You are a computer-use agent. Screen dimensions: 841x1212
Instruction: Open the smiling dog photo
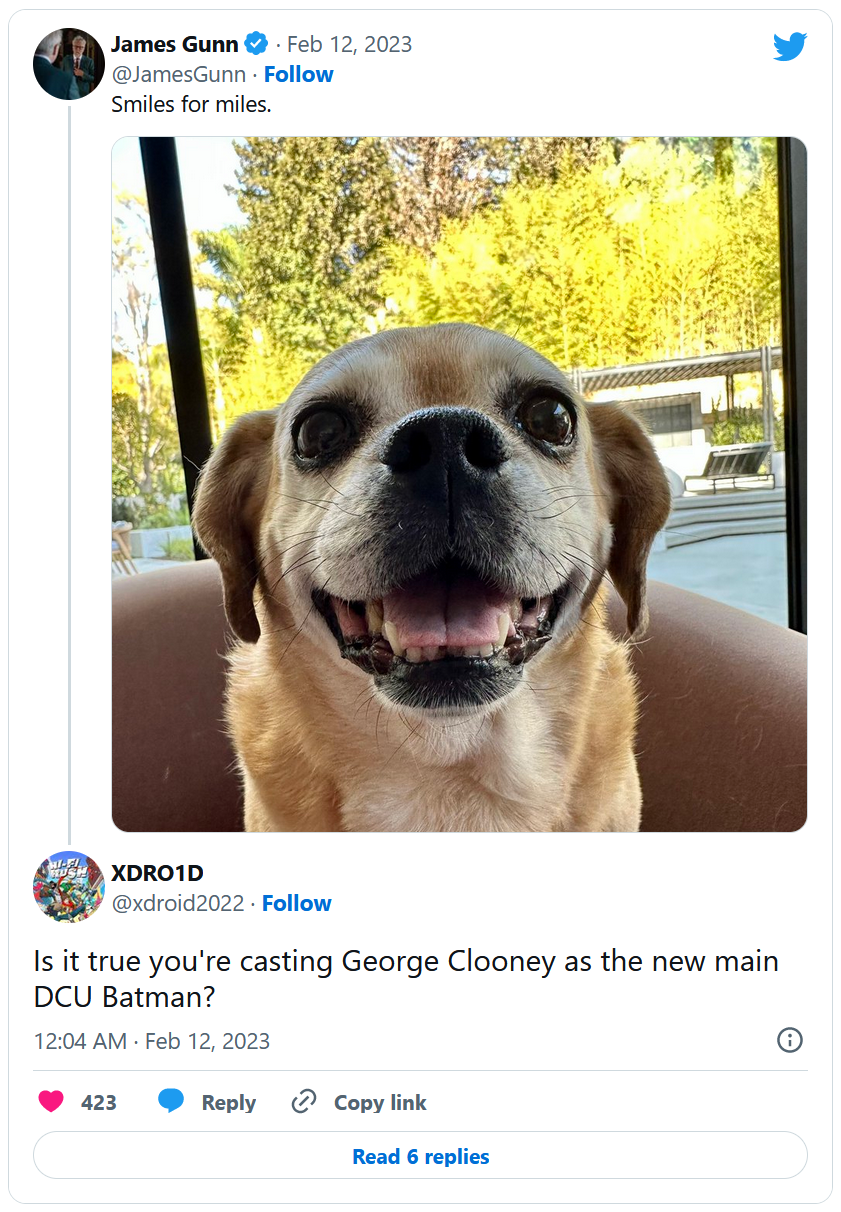coord(459,484)
